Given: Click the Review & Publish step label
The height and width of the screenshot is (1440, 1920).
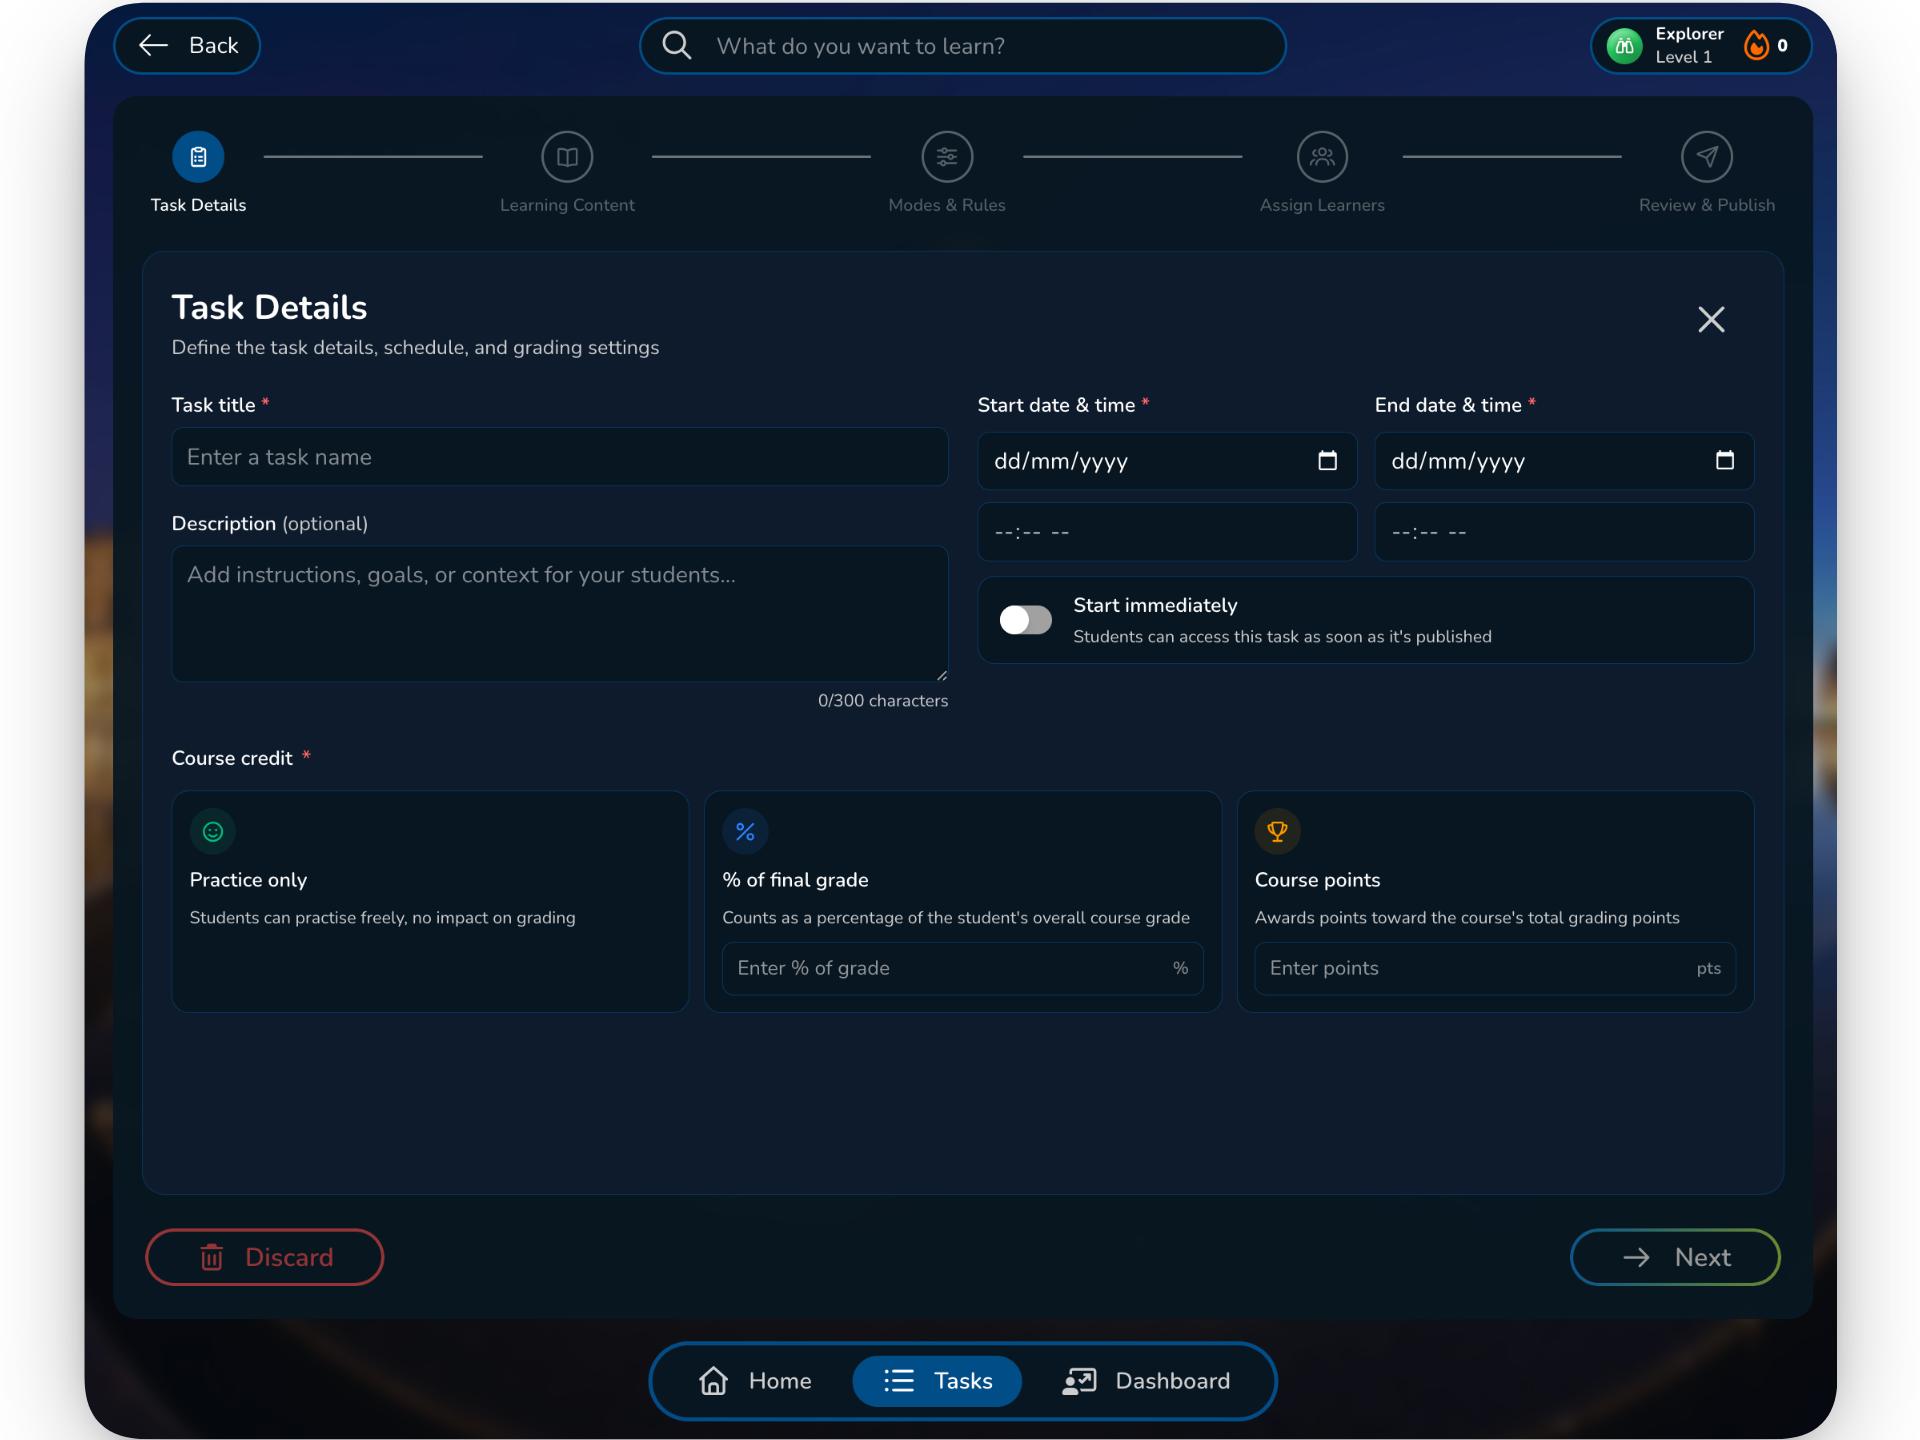Looking at the screenshot, I should click(1706, 205).
